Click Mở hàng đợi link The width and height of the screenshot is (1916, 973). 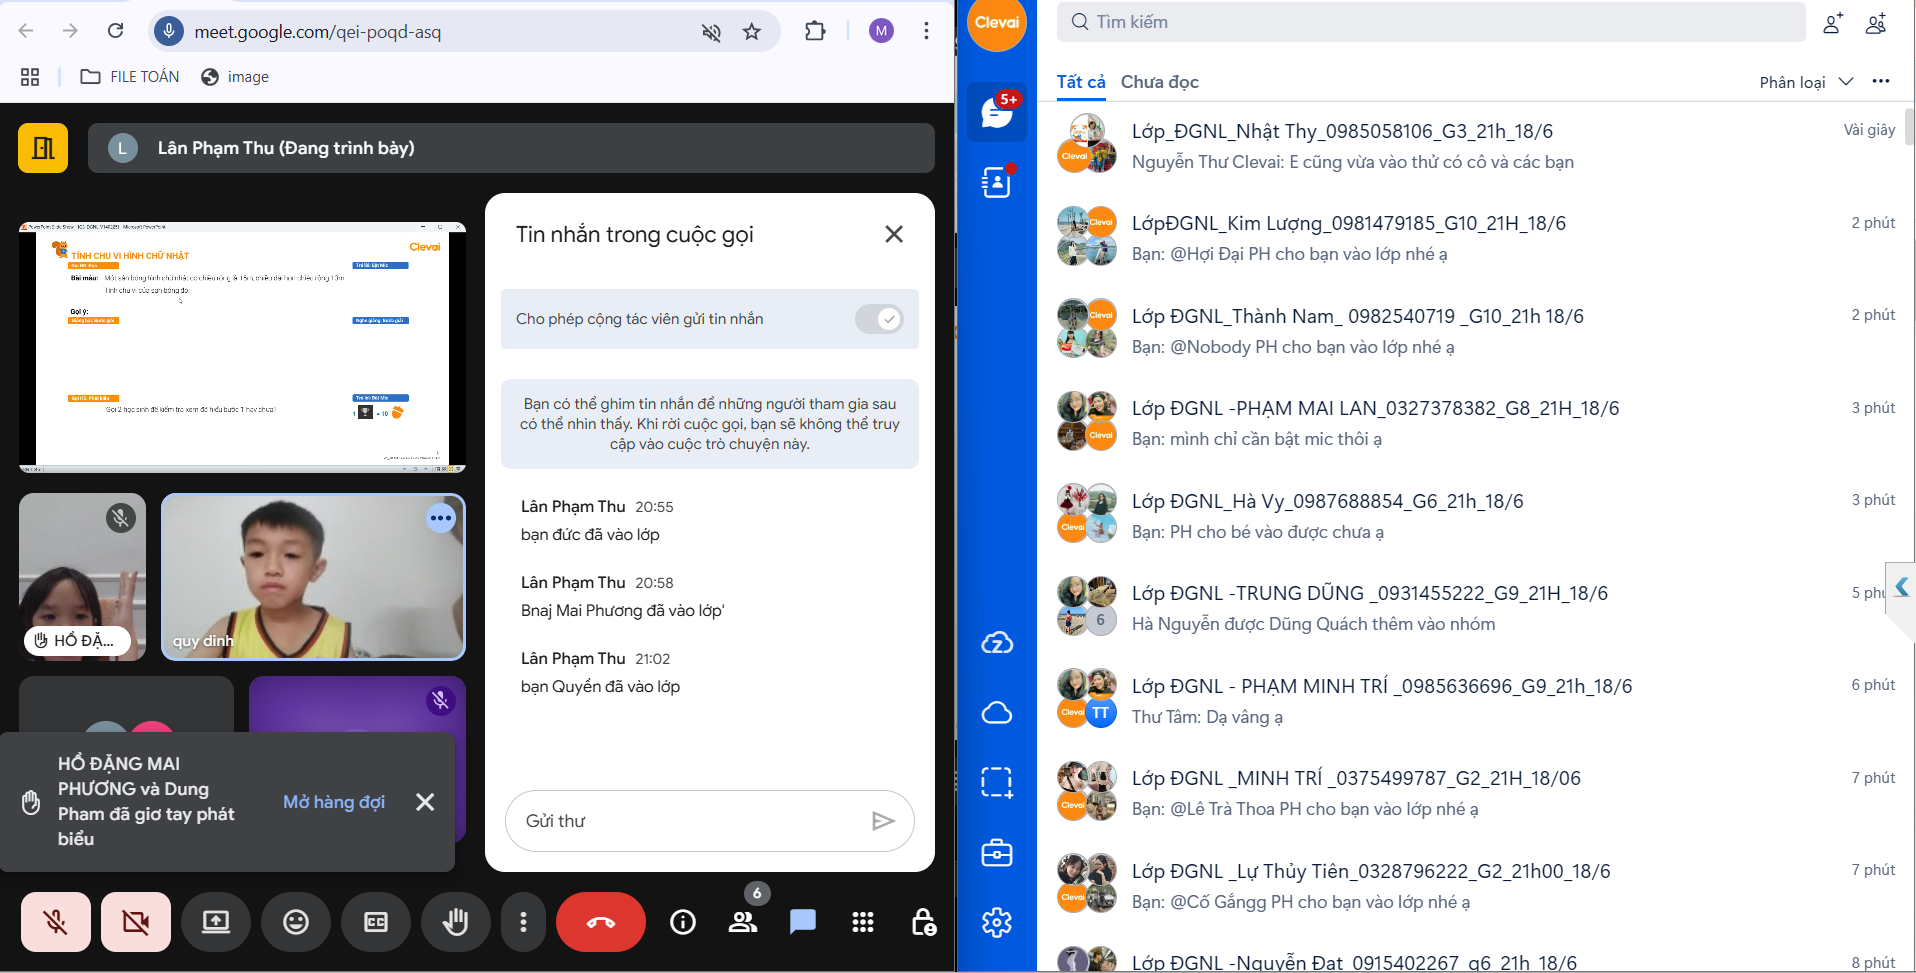(x=334, y=802)
